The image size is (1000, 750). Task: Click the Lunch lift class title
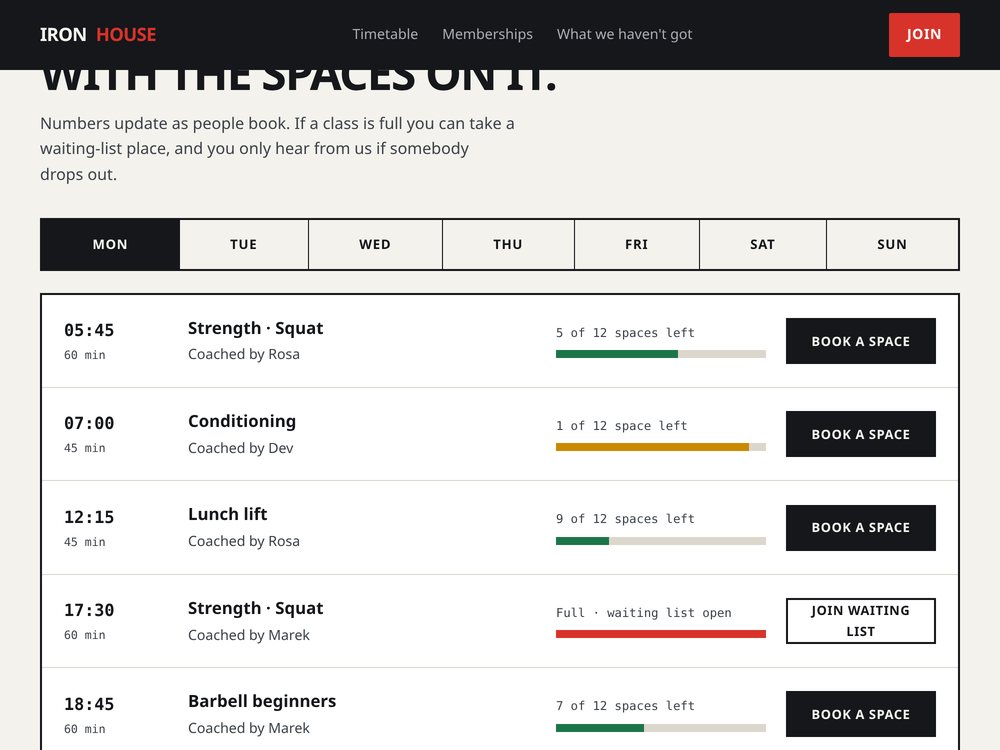[x=228, y=514]
